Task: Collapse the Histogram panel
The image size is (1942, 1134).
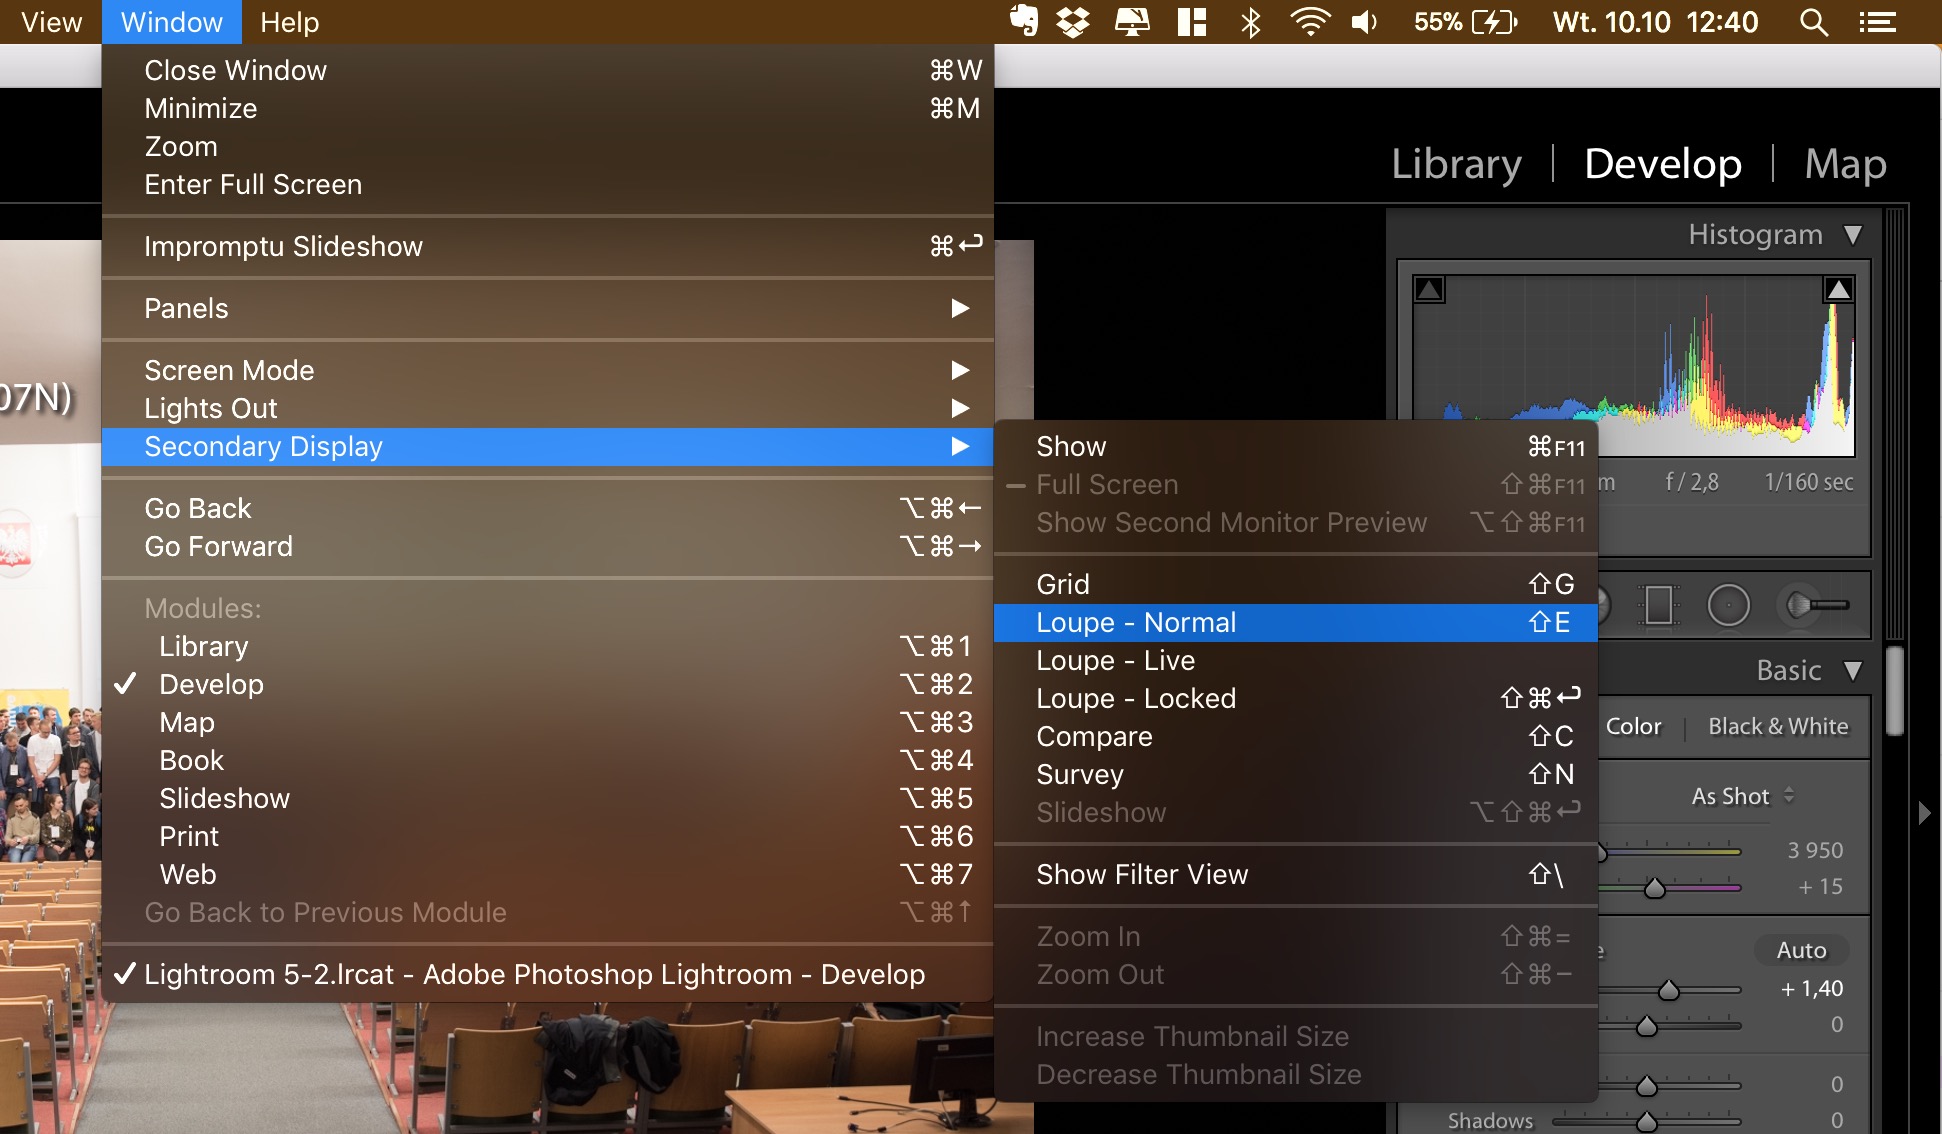Action: coord(1853,235)
